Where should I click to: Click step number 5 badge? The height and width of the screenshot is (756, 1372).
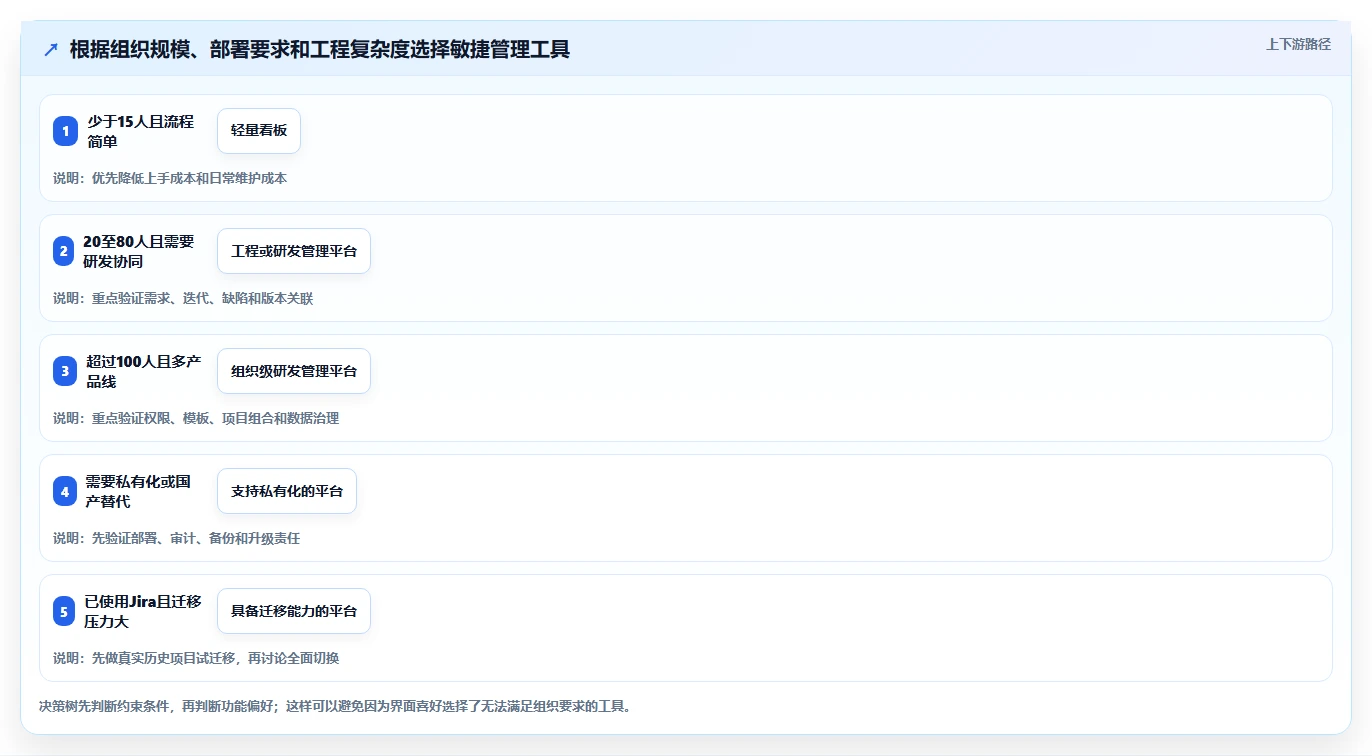[x=65, y=611]
